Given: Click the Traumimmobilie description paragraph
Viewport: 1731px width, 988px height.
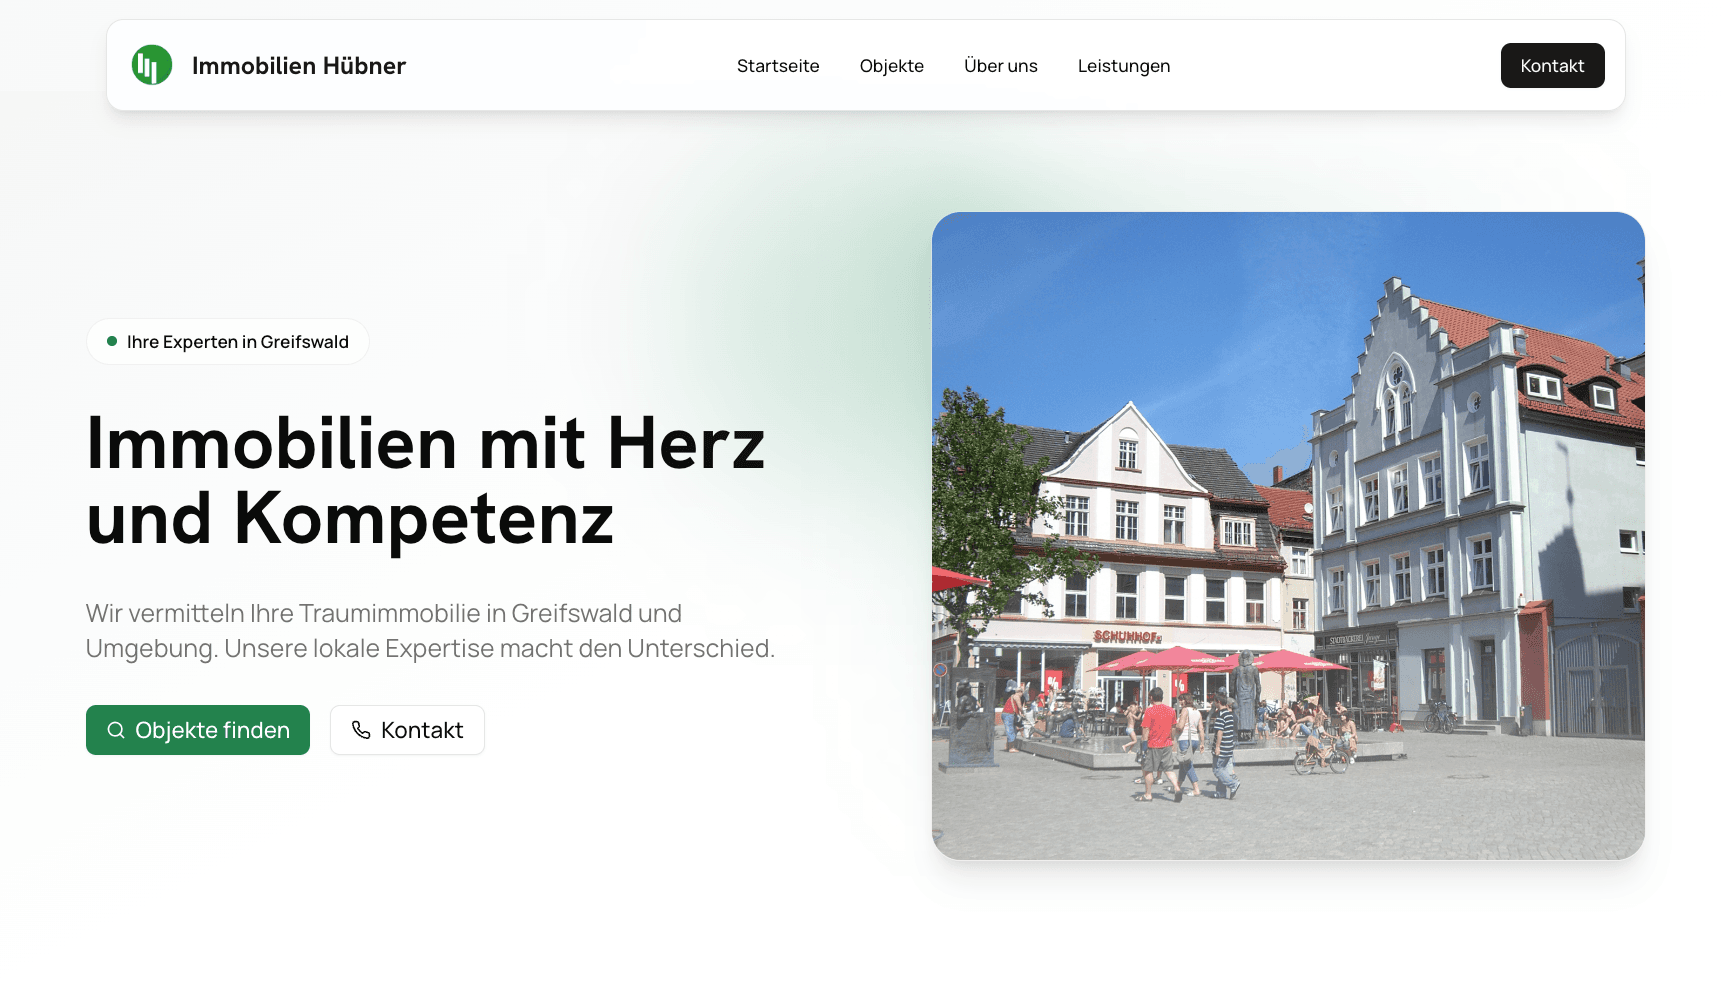Looking at the screenshot, I should pyautogui.click(x=430, y=630).
